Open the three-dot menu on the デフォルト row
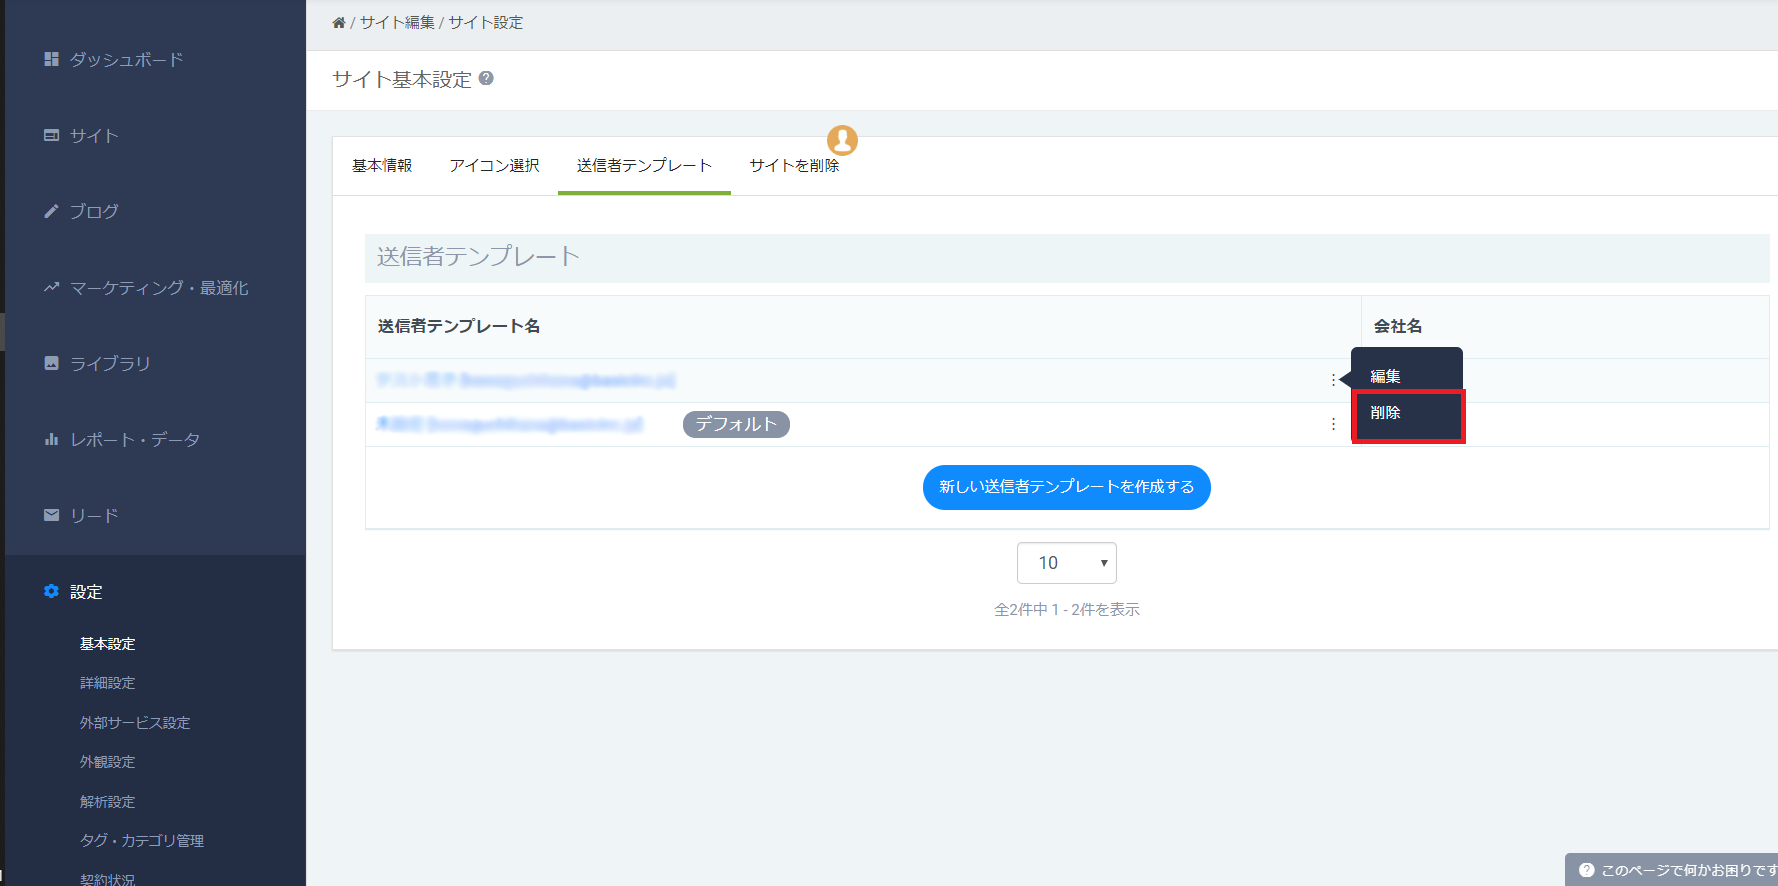This screenshot has height=886, width=1778. click(1333, 424)
